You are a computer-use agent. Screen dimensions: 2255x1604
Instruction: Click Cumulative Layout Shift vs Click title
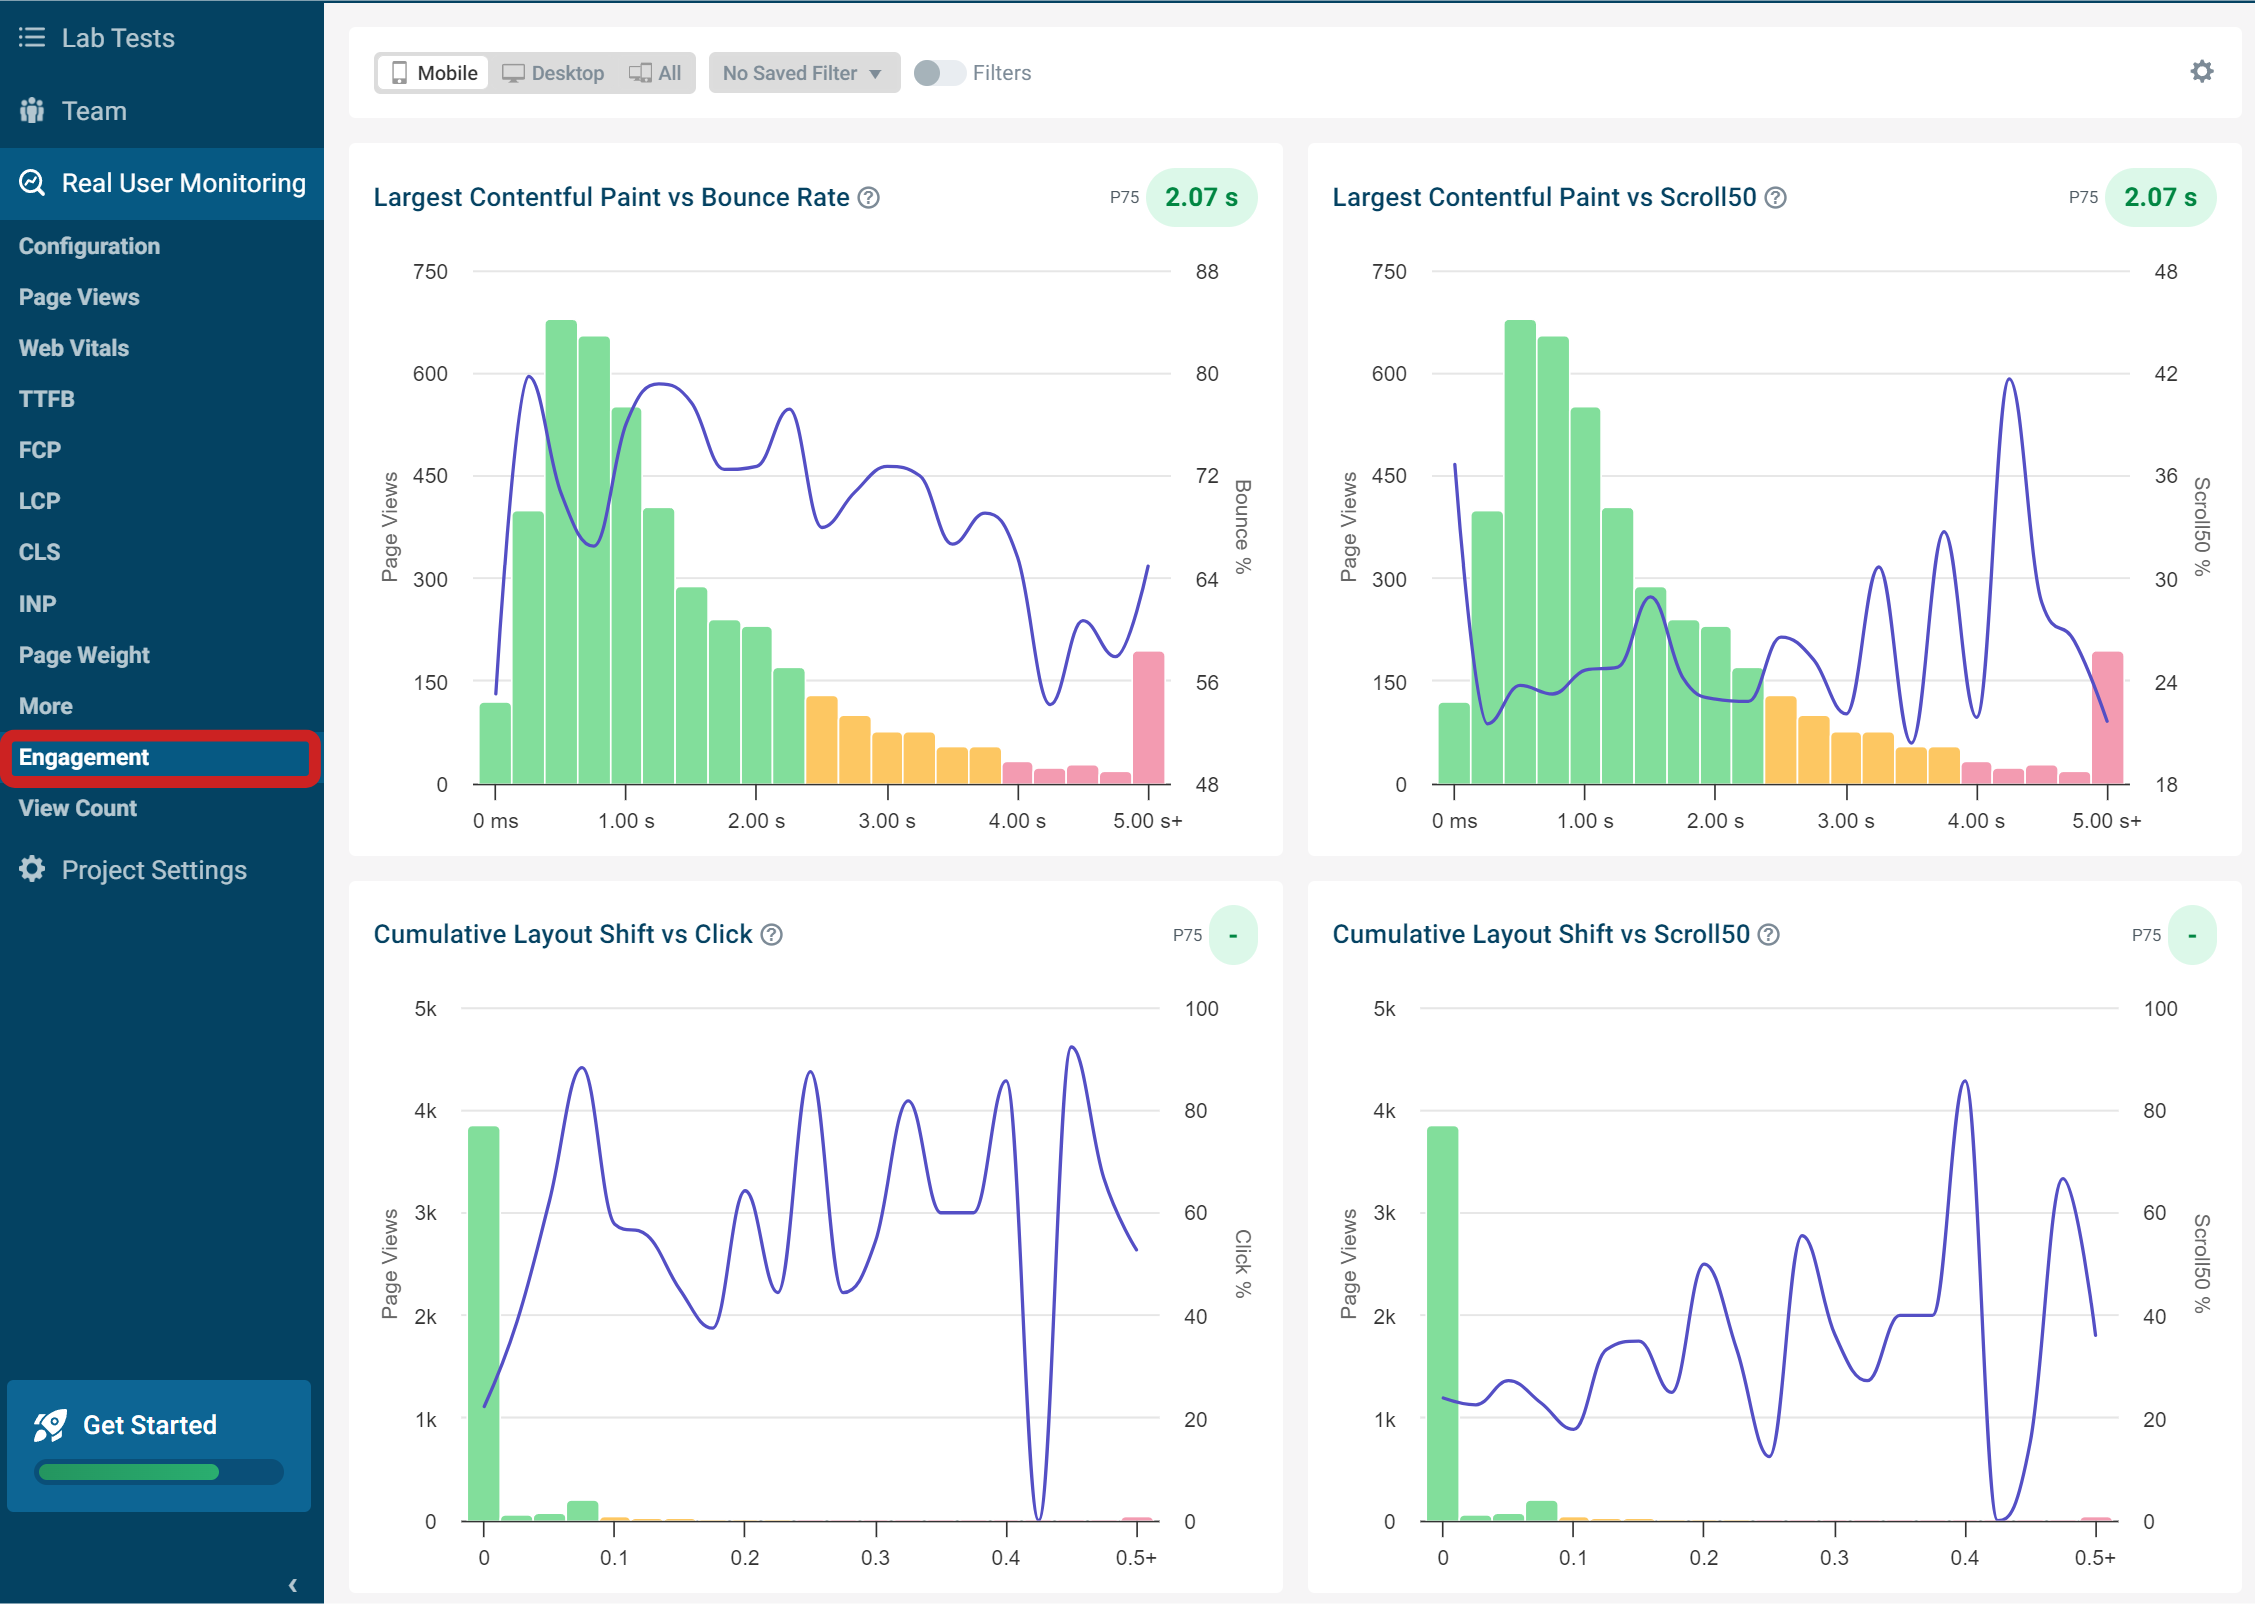pyautogui.click(x=563, y=935)
